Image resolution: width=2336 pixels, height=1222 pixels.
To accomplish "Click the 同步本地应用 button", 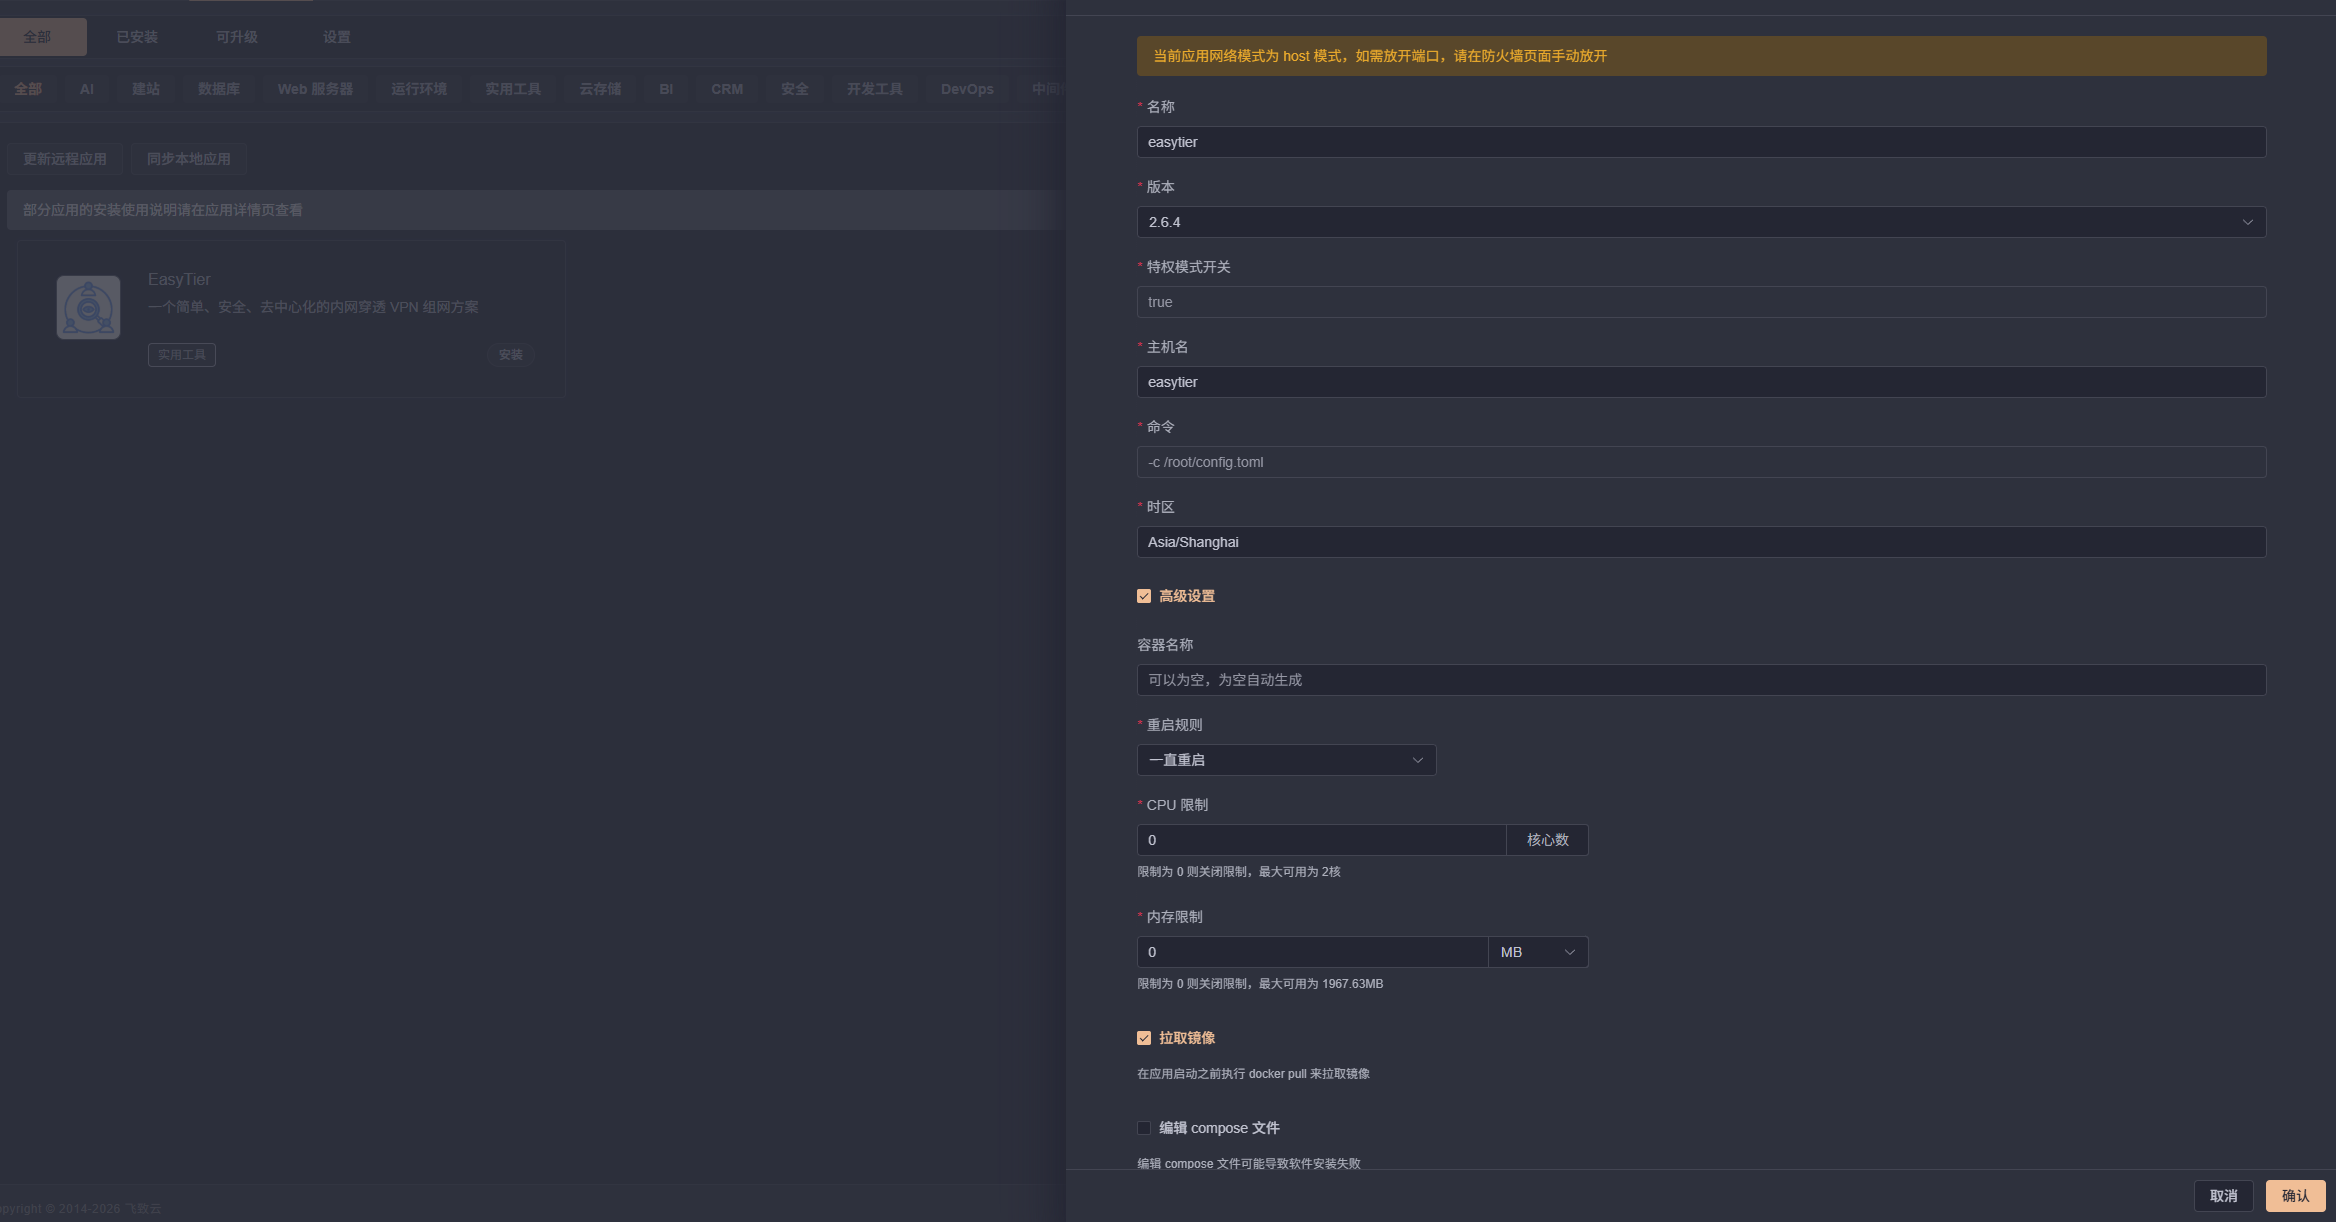I will click(189, 159).
